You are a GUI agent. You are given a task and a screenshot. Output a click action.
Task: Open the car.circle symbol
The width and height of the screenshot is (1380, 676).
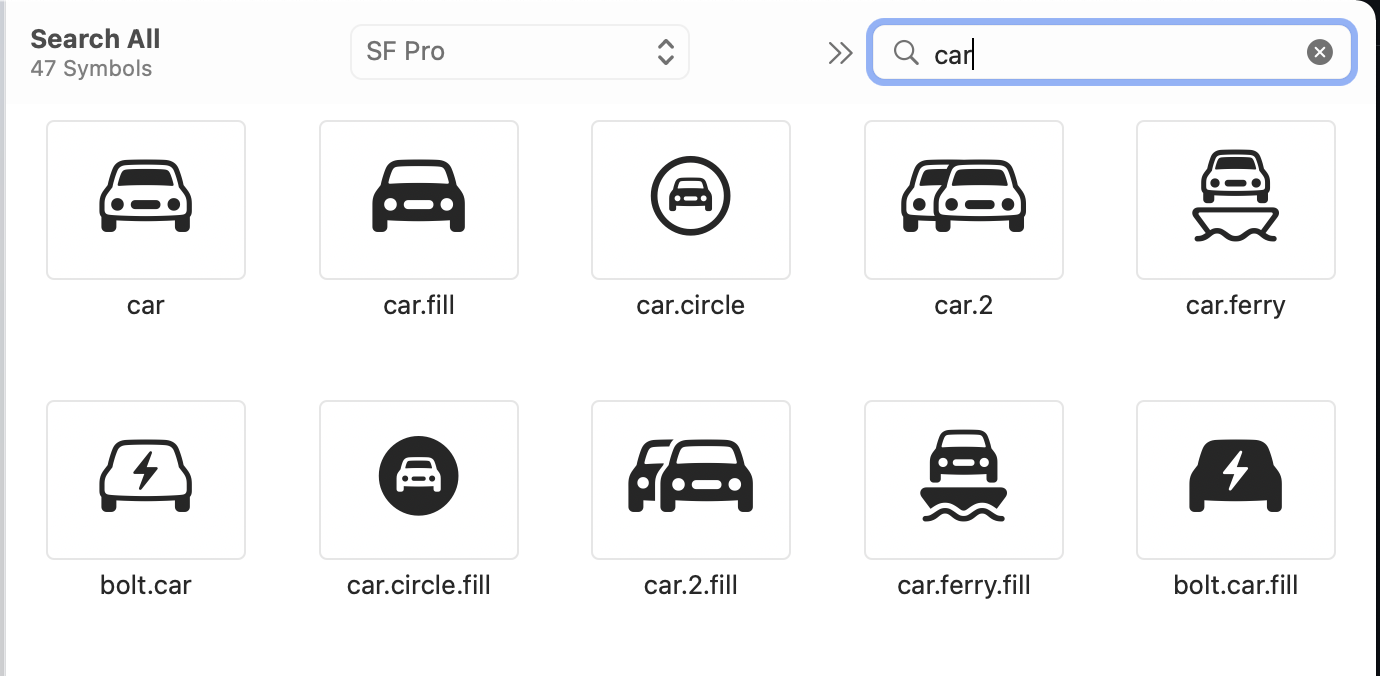tap(690, 199)
